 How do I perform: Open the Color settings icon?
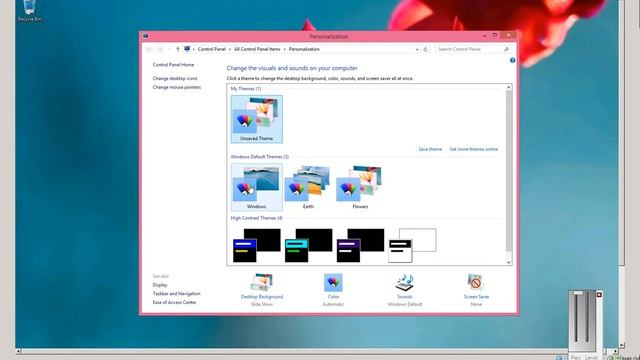point(333,282)
